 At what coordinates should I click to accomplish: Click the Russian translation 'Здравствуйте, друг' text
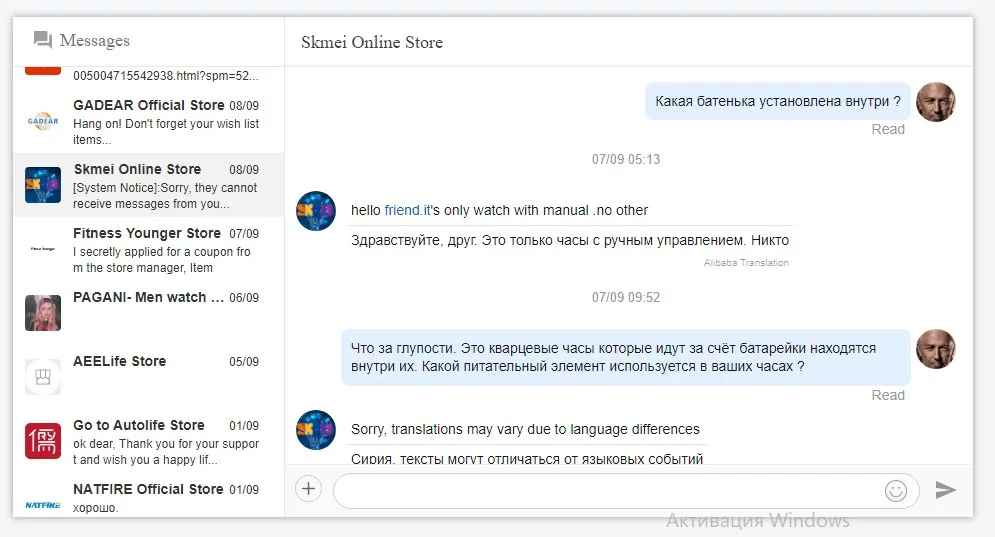(570, 241)
